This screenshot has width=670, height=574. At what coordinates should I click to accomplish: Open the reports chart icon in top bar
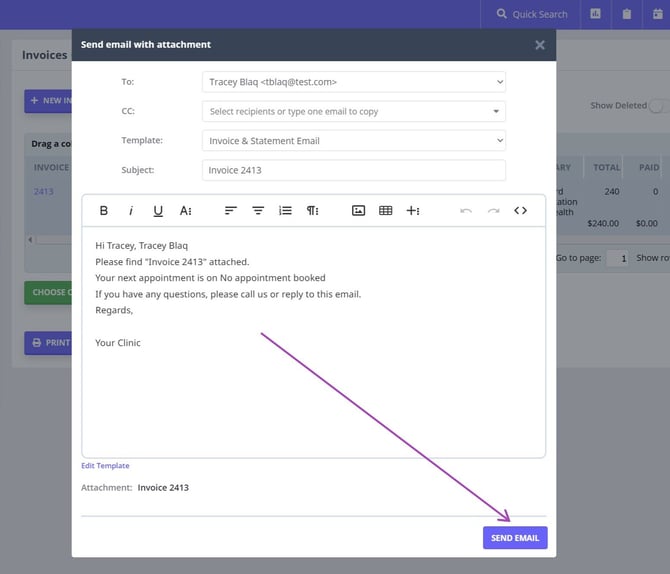[596, 14]
